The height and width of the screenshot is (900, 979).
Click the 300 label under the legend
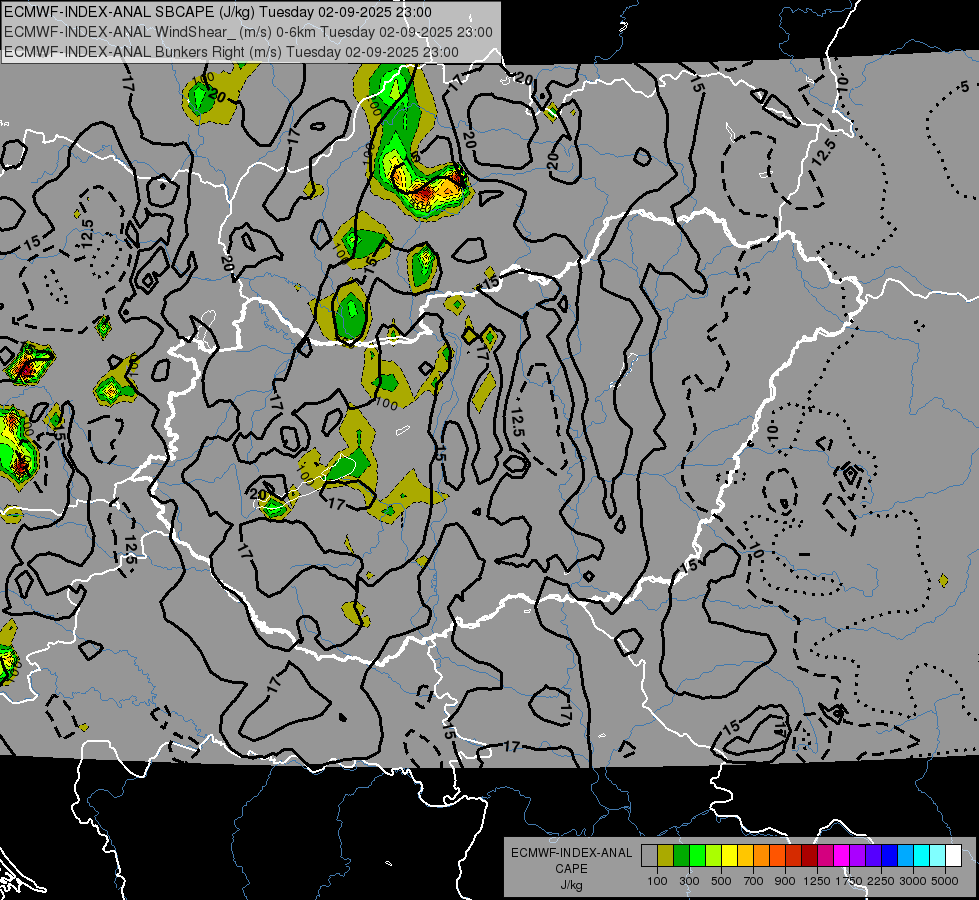click(x=689, y=881)
